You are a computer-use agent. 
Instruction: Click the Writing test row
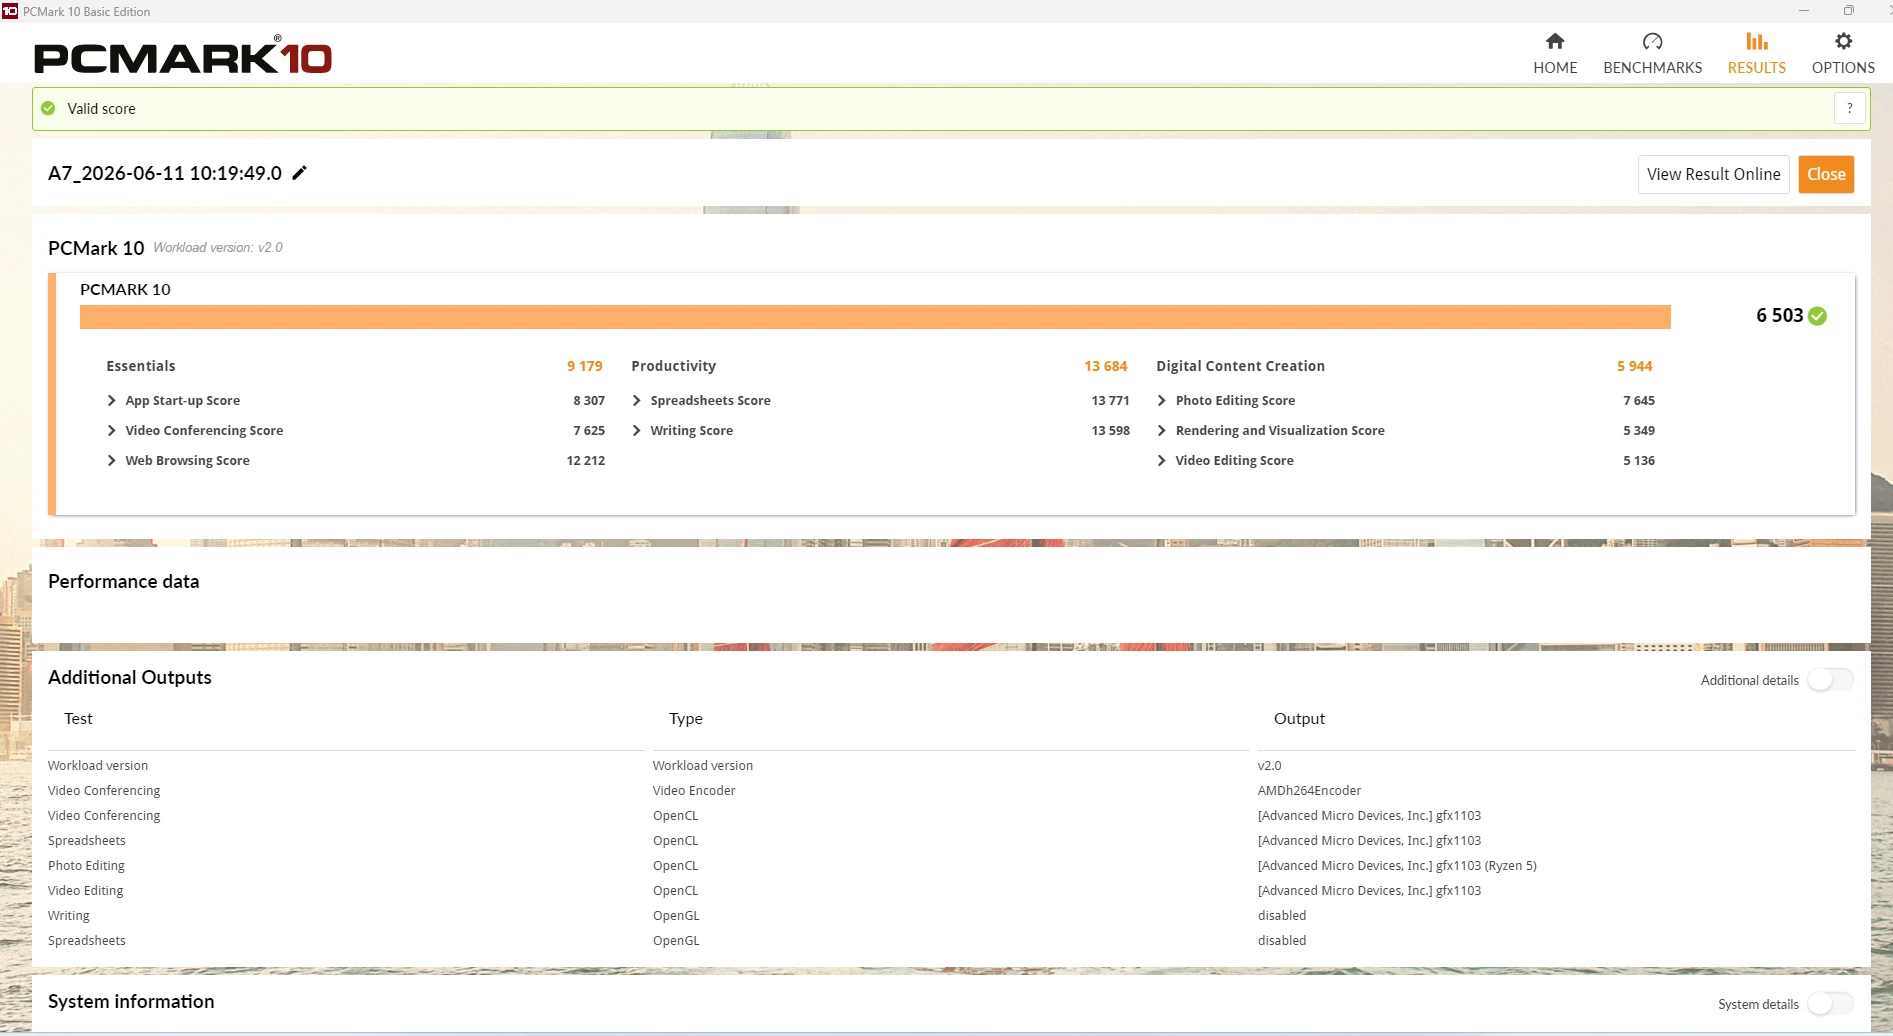point(69,916)
